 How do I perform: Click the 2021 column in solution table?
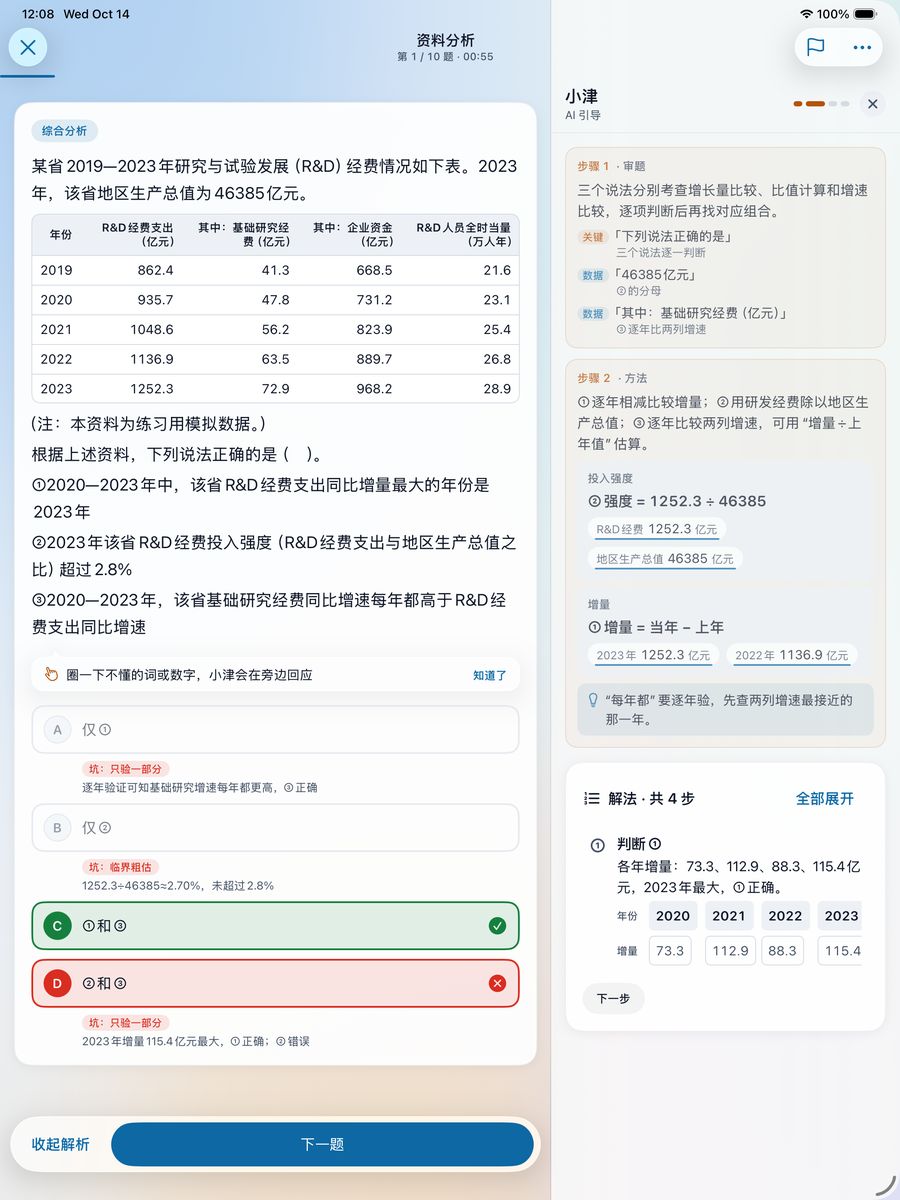tap(729, 915)
